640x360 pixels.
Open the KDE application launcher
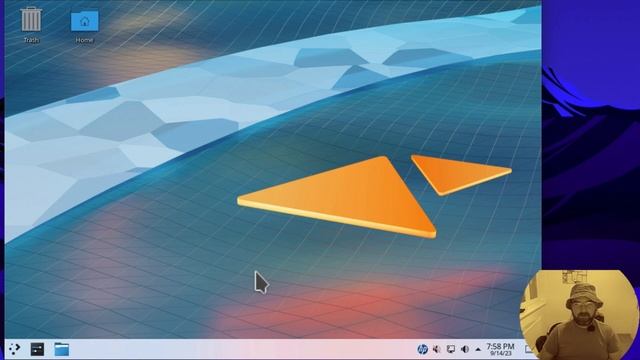click(x=14, y=349)
